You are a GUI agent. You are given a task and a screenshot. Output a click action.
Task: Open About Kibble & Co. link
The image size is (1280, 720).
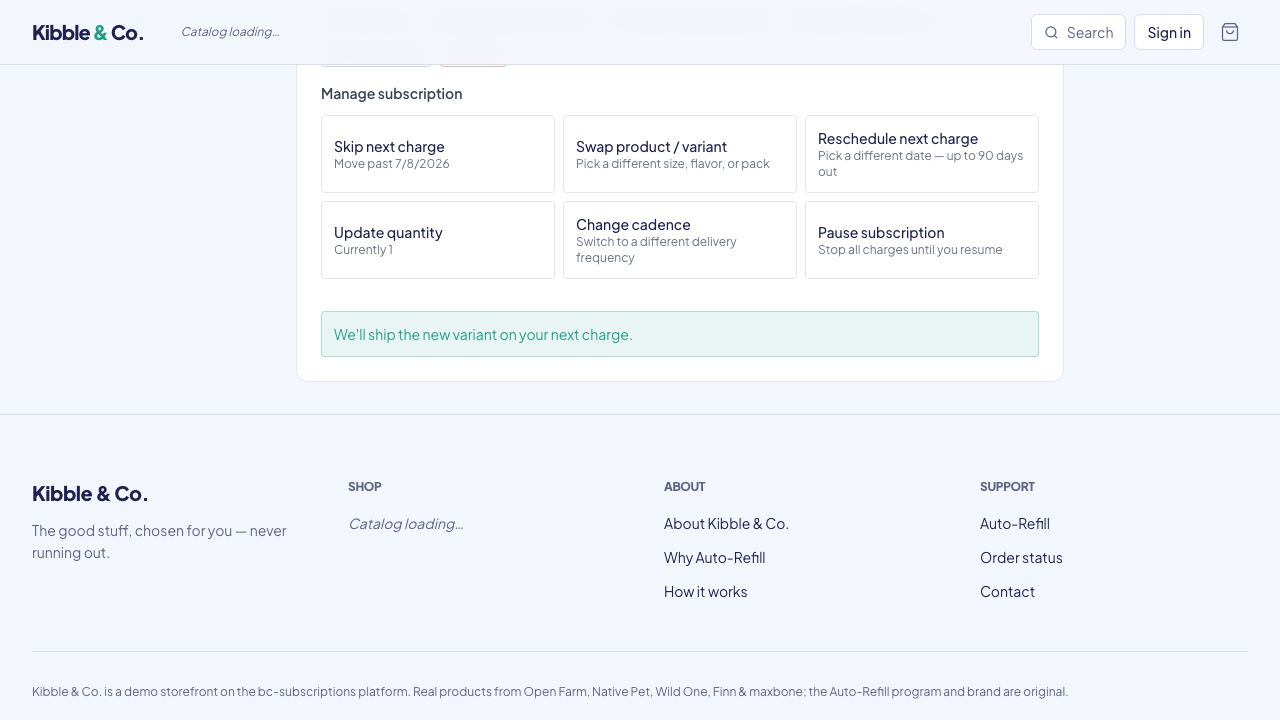click(726, 524)
